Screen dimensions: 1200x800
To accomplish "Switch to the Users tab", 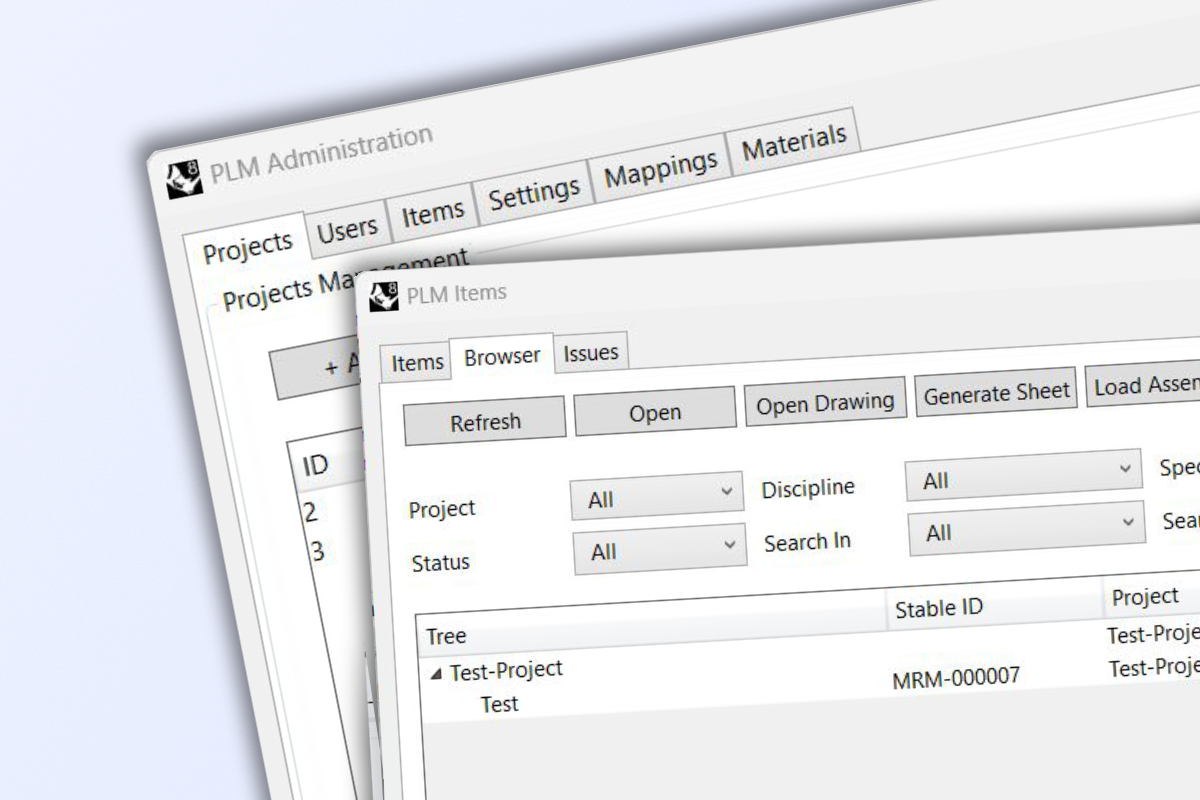I will tap(347, 231).
